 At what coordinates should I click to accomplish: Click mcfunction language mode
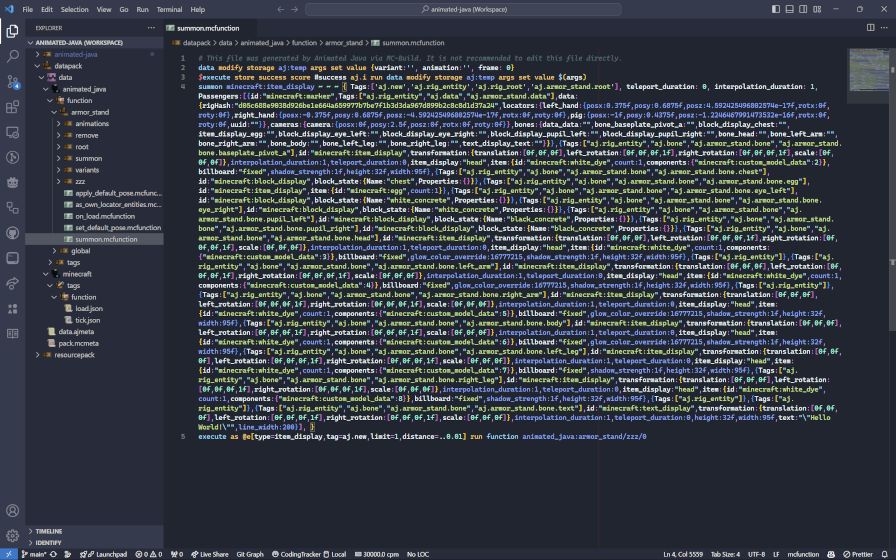tap(803, 554)
